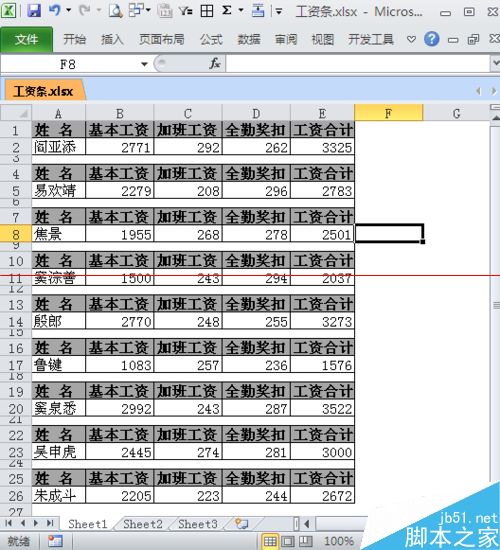Screen dimensions: 500x550
Task: Open Print Preview from quick access toolbar
Action: click(115, 11)
